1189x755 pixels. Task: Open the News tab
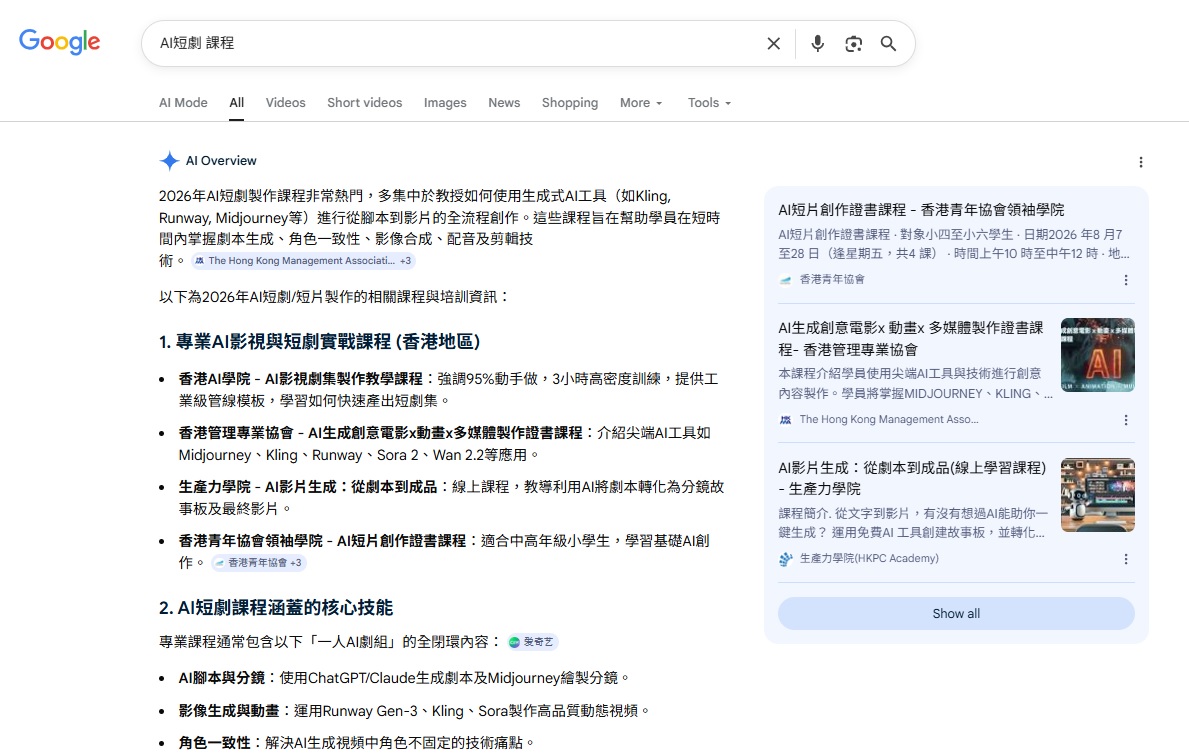pos(504,102)
